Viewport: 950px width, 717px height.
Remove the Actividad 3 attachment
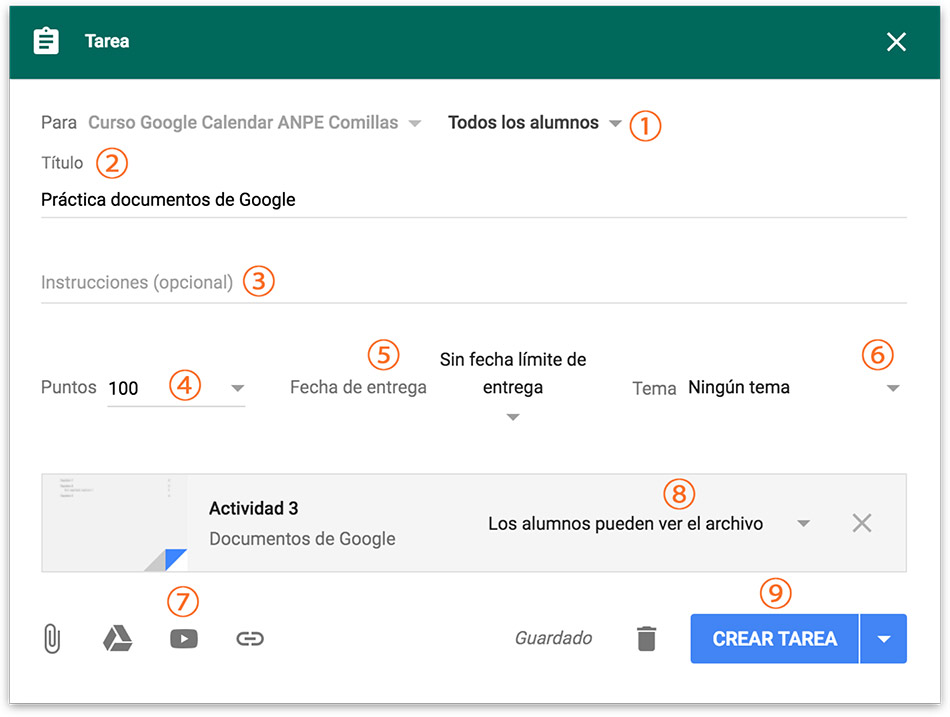click(x=862, y=523)
